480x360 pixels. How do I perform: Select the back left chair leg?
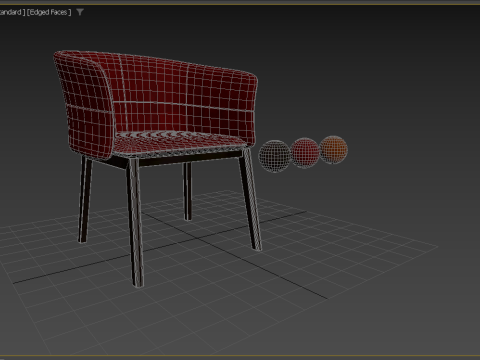point(85,199)
